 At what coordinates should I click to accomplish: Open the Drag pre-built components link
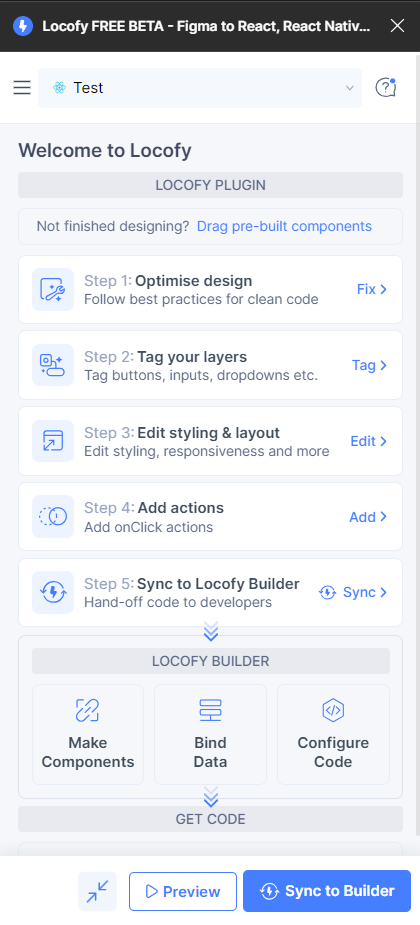coord(284,227)
